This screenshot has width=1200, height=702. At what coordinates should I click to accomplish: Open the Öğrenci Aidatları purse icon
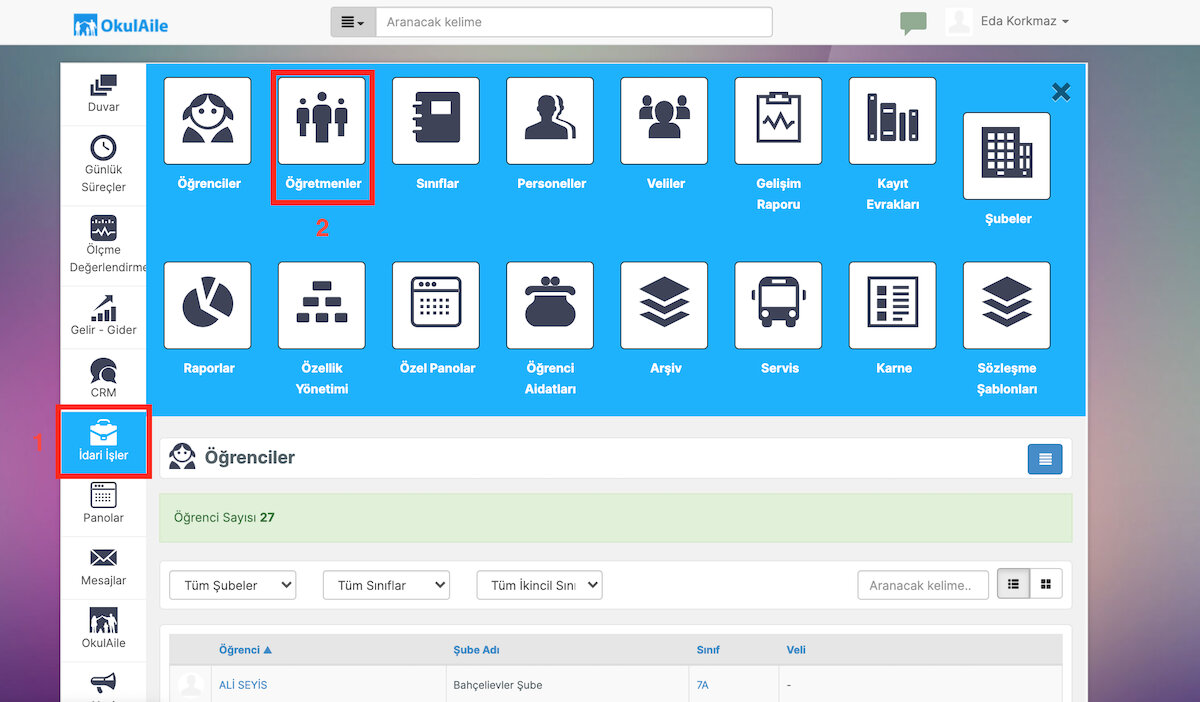550,306
